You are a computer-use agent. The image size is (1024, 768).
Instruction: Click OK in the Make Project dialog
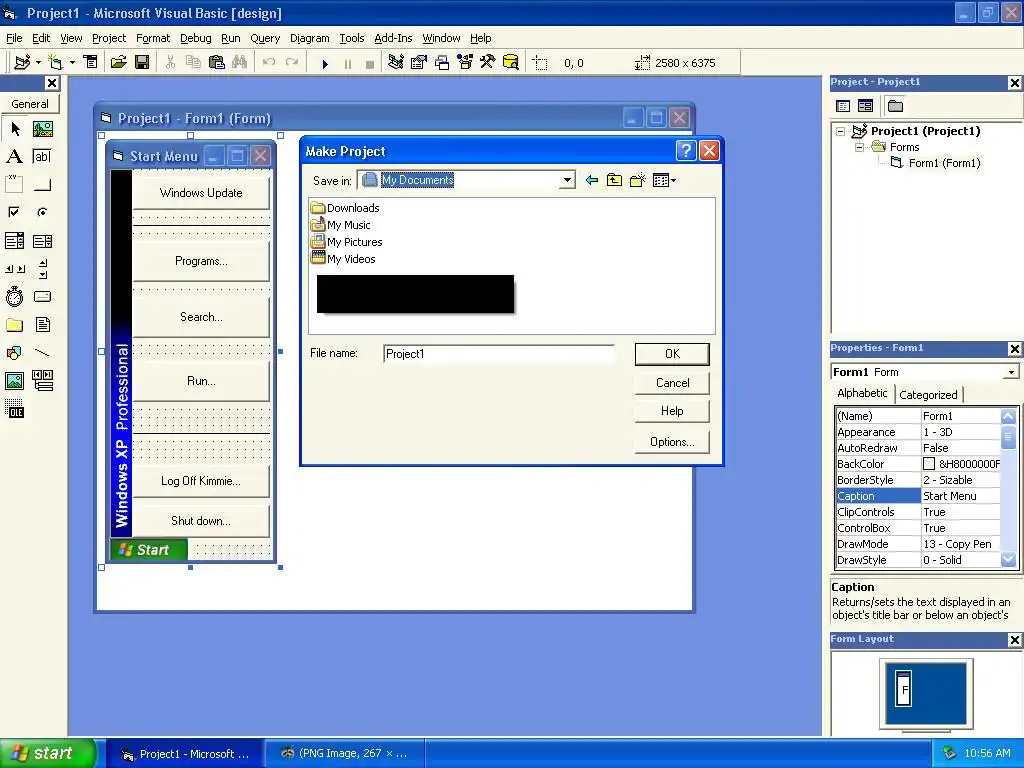[672, 354]
